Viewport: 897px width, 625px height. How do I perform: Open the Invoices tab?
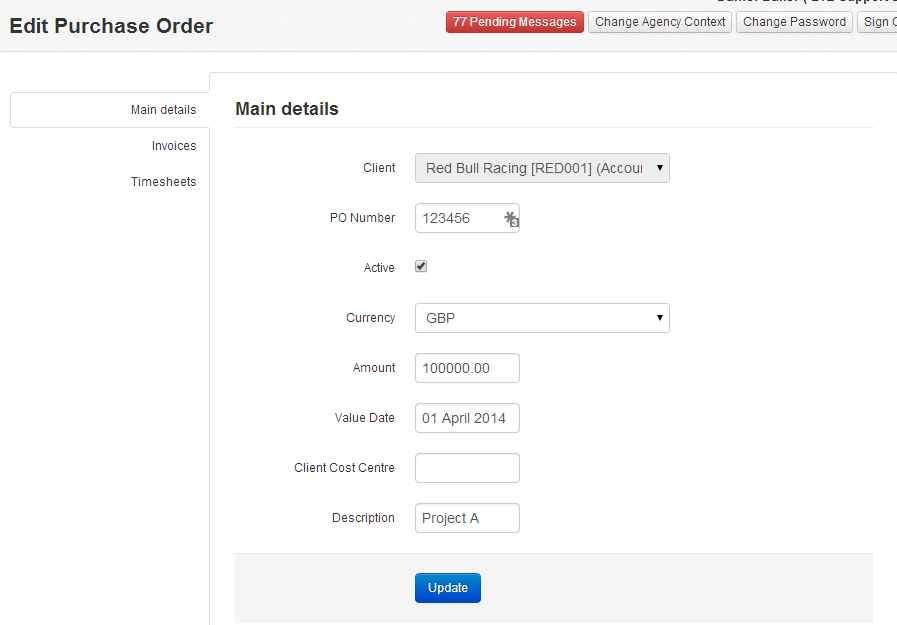(174, 146)
